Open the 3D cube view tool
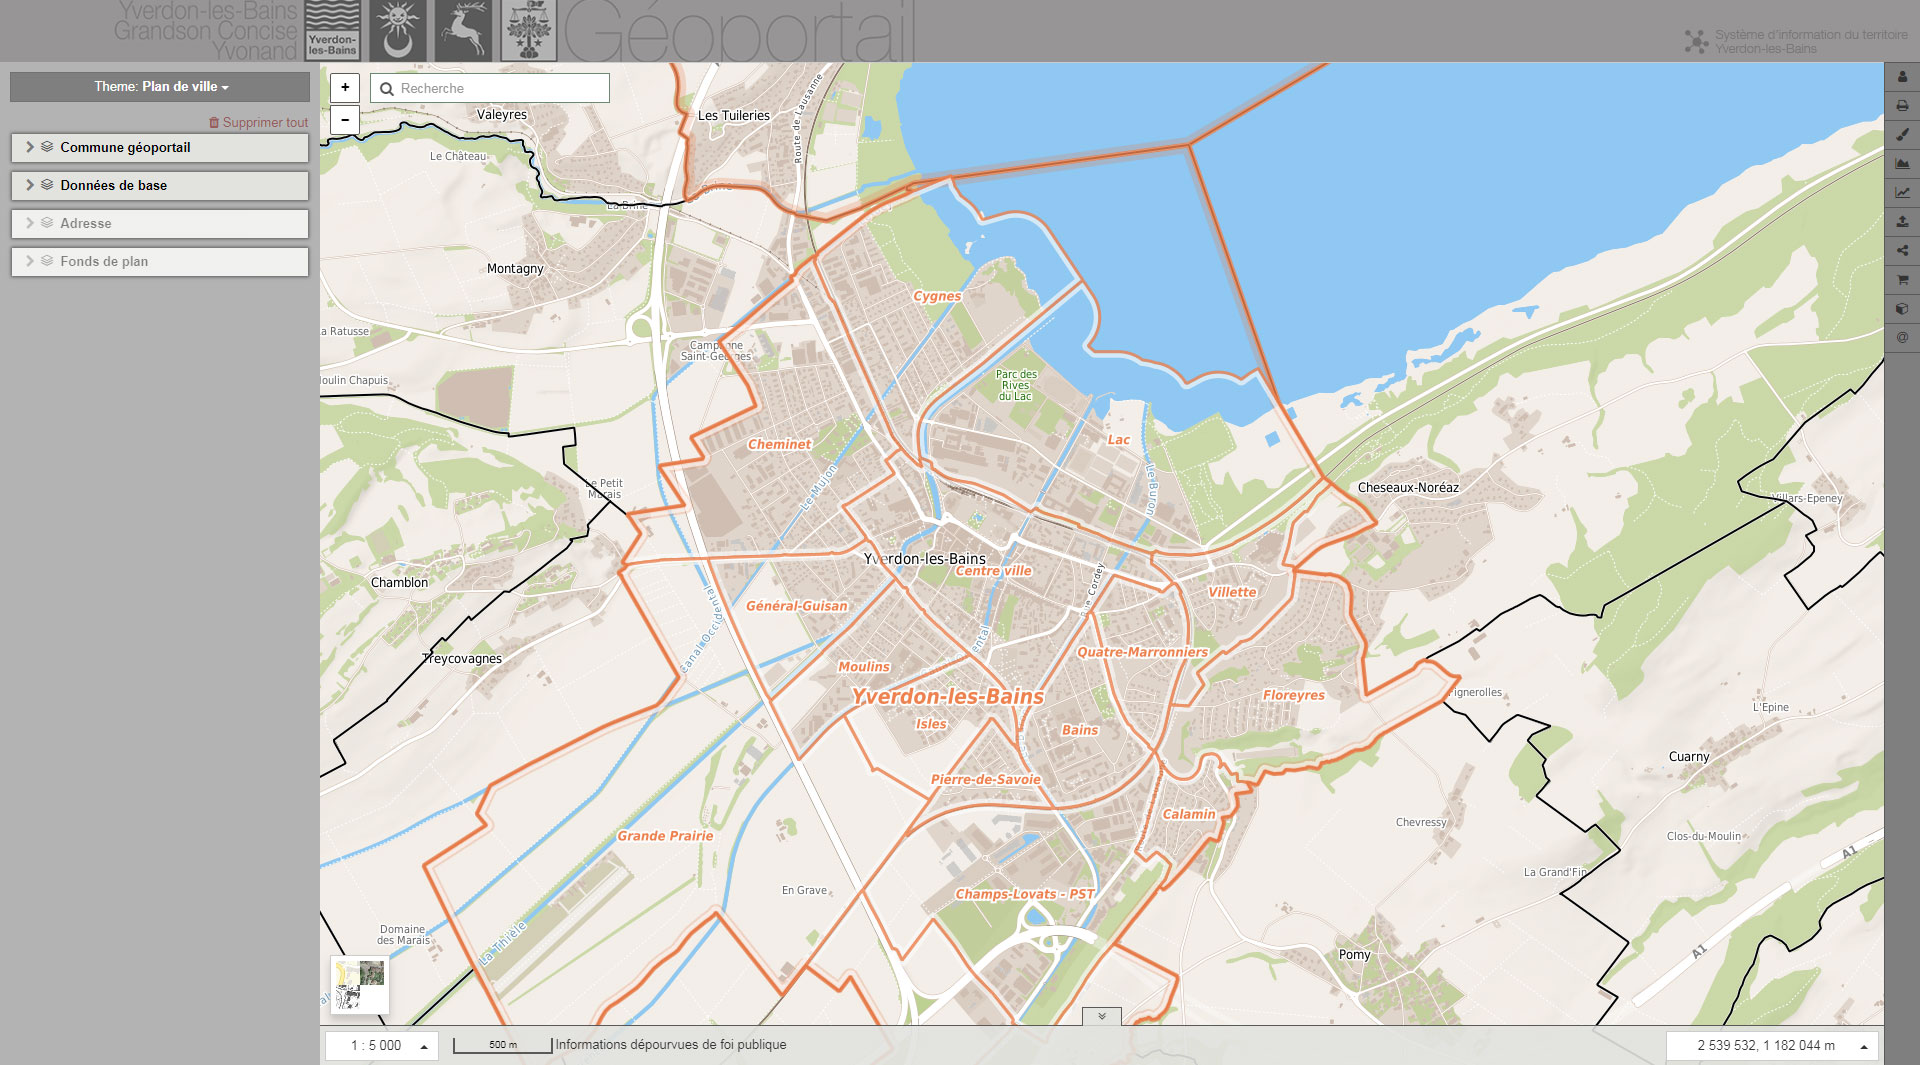1920x1065 pixels. (1902, 309)
